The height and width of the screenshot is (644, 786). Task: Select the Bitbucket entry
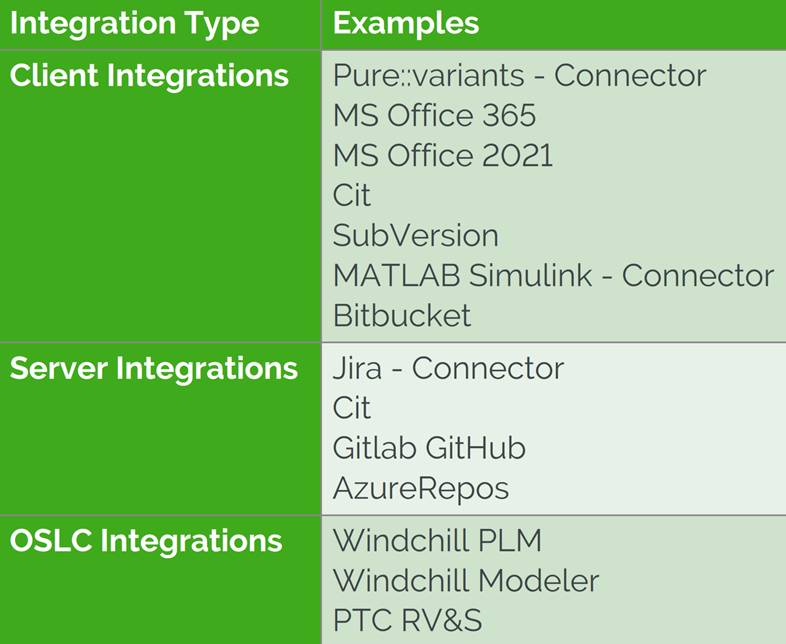pyautogui.click(x=401, y=316)
